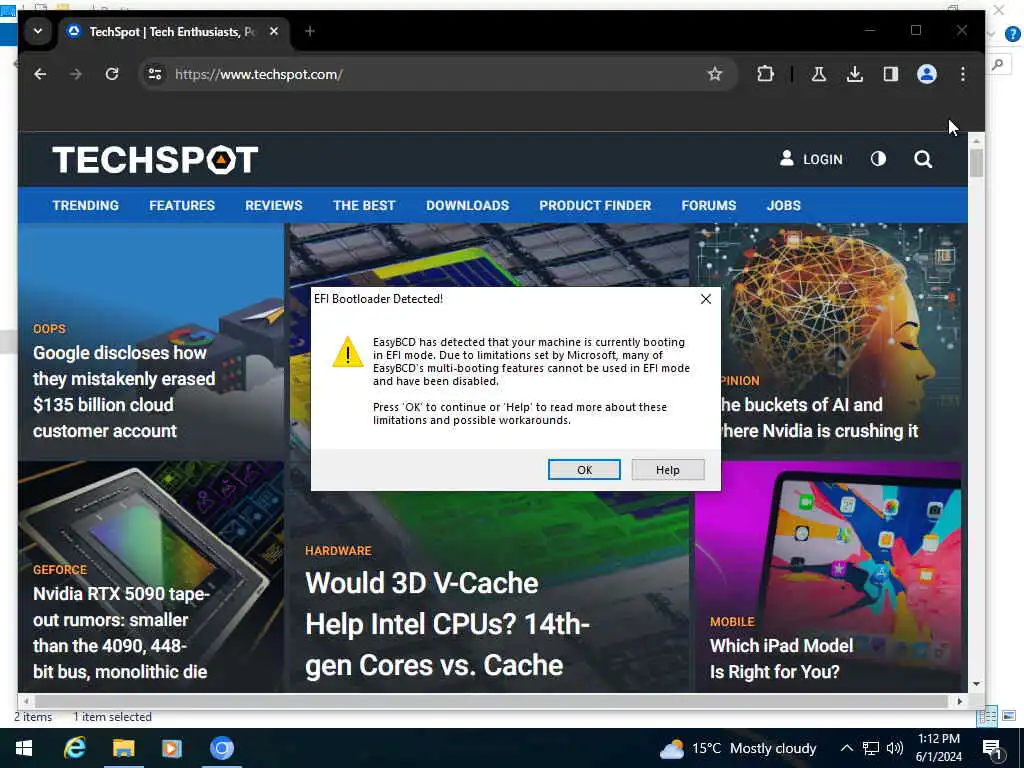Viewport: 1024px width, 768px height.
Task: Open the clock showing 1:12 PM
Action: (938, 748)
